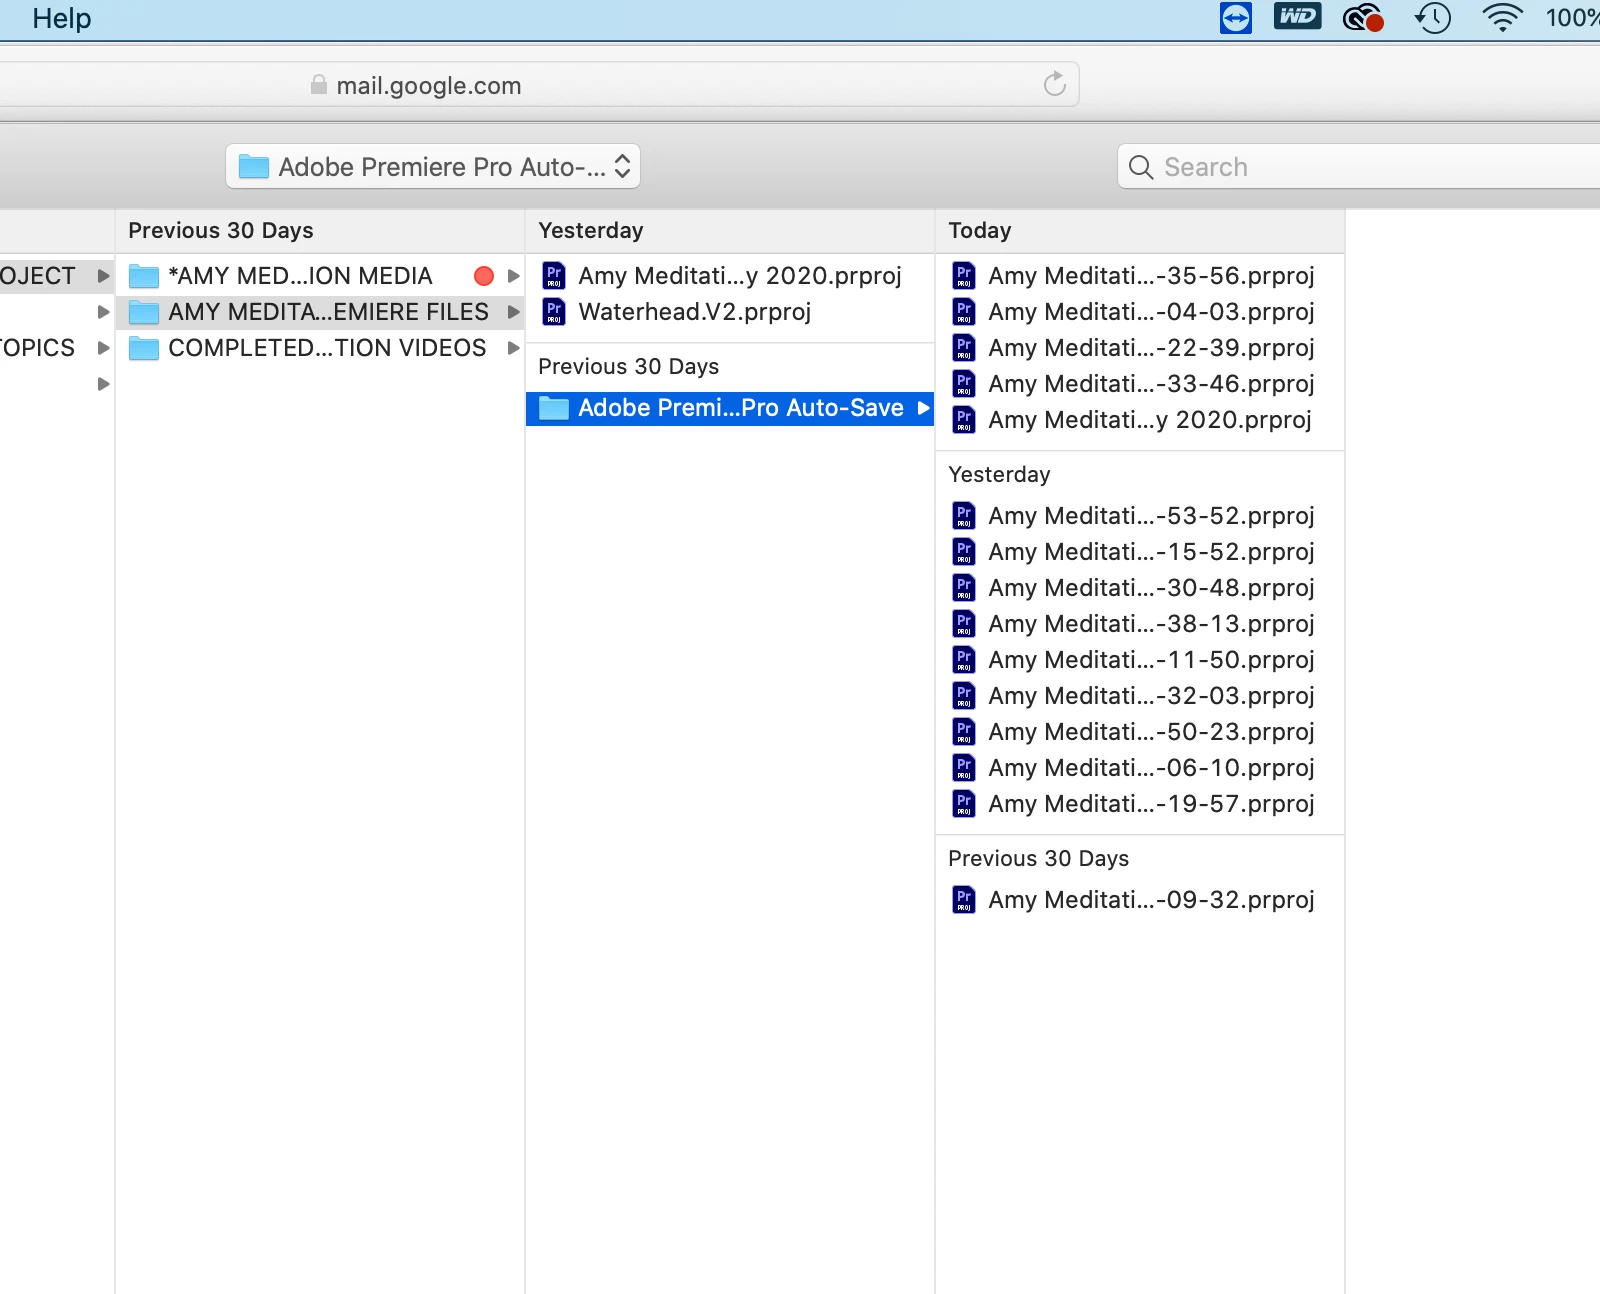Click the icon of Amy Meditati...-53-52.prproj

click(964, 516)
